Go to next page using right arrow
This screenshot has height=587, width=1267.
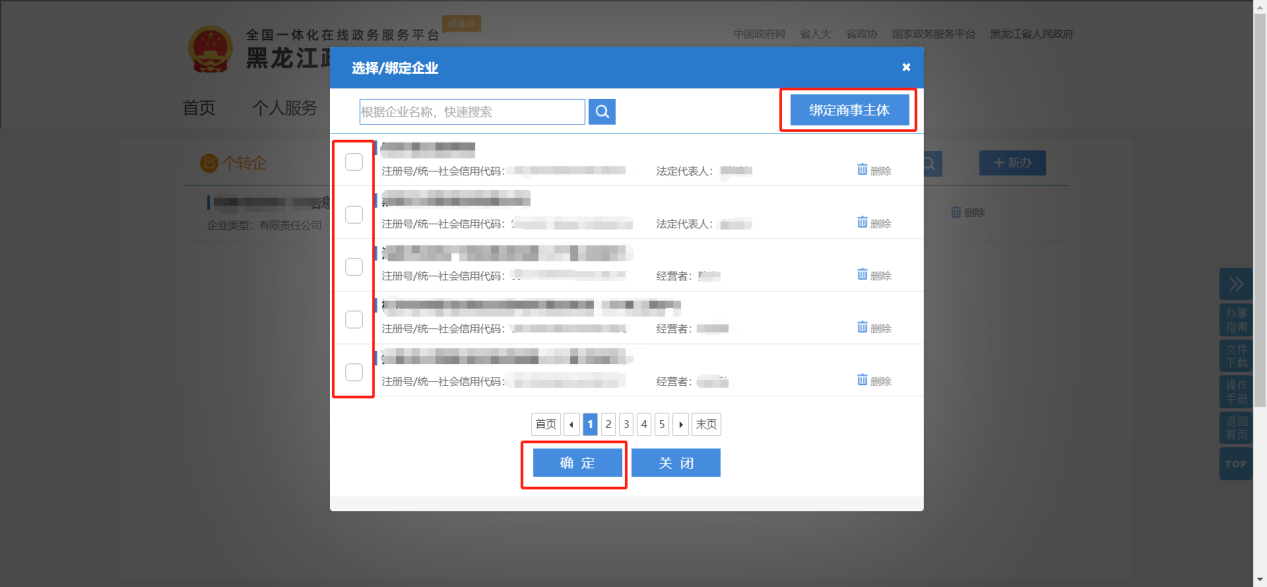point(681,425)
